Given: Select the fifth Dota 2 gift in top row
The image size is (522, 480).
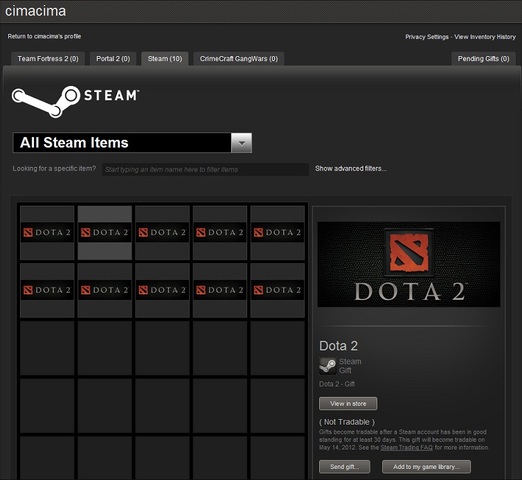Looking at the screenshot, I should (278, 233).
